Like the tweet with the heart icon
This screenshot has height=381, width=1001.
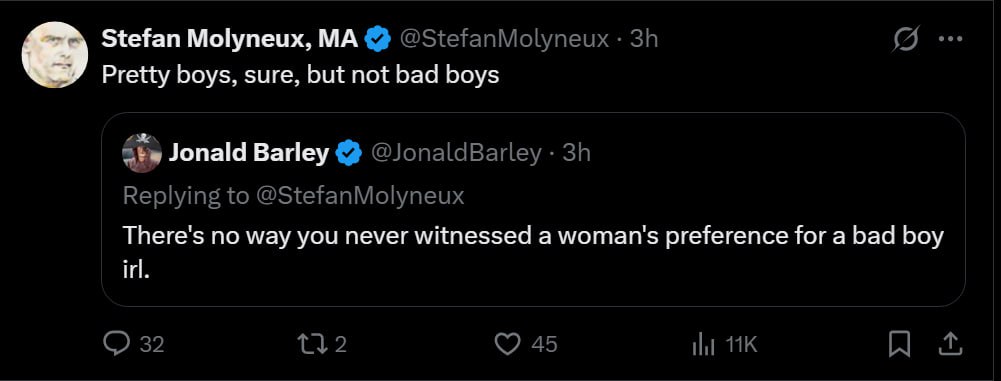tap(508, 345)
